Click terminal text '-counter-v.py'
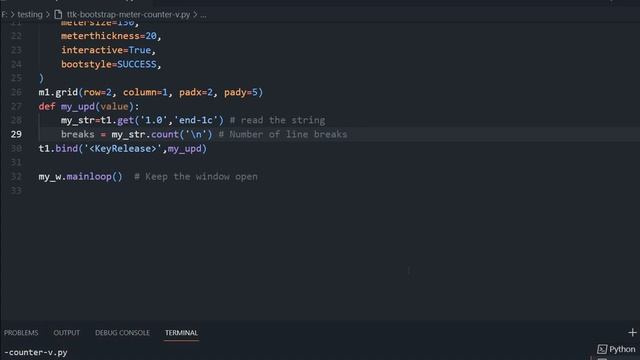This screenshot has width=640, height=360. tap(36, 352)
